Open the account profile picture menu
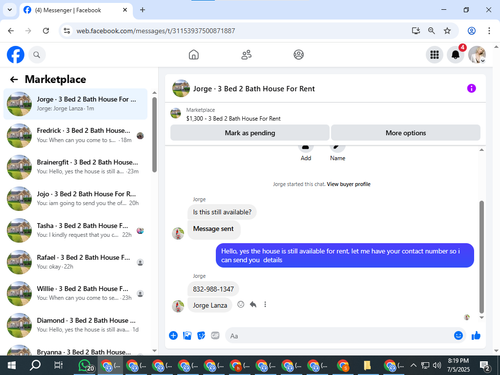Screen dimensions: 500x375 477,55
